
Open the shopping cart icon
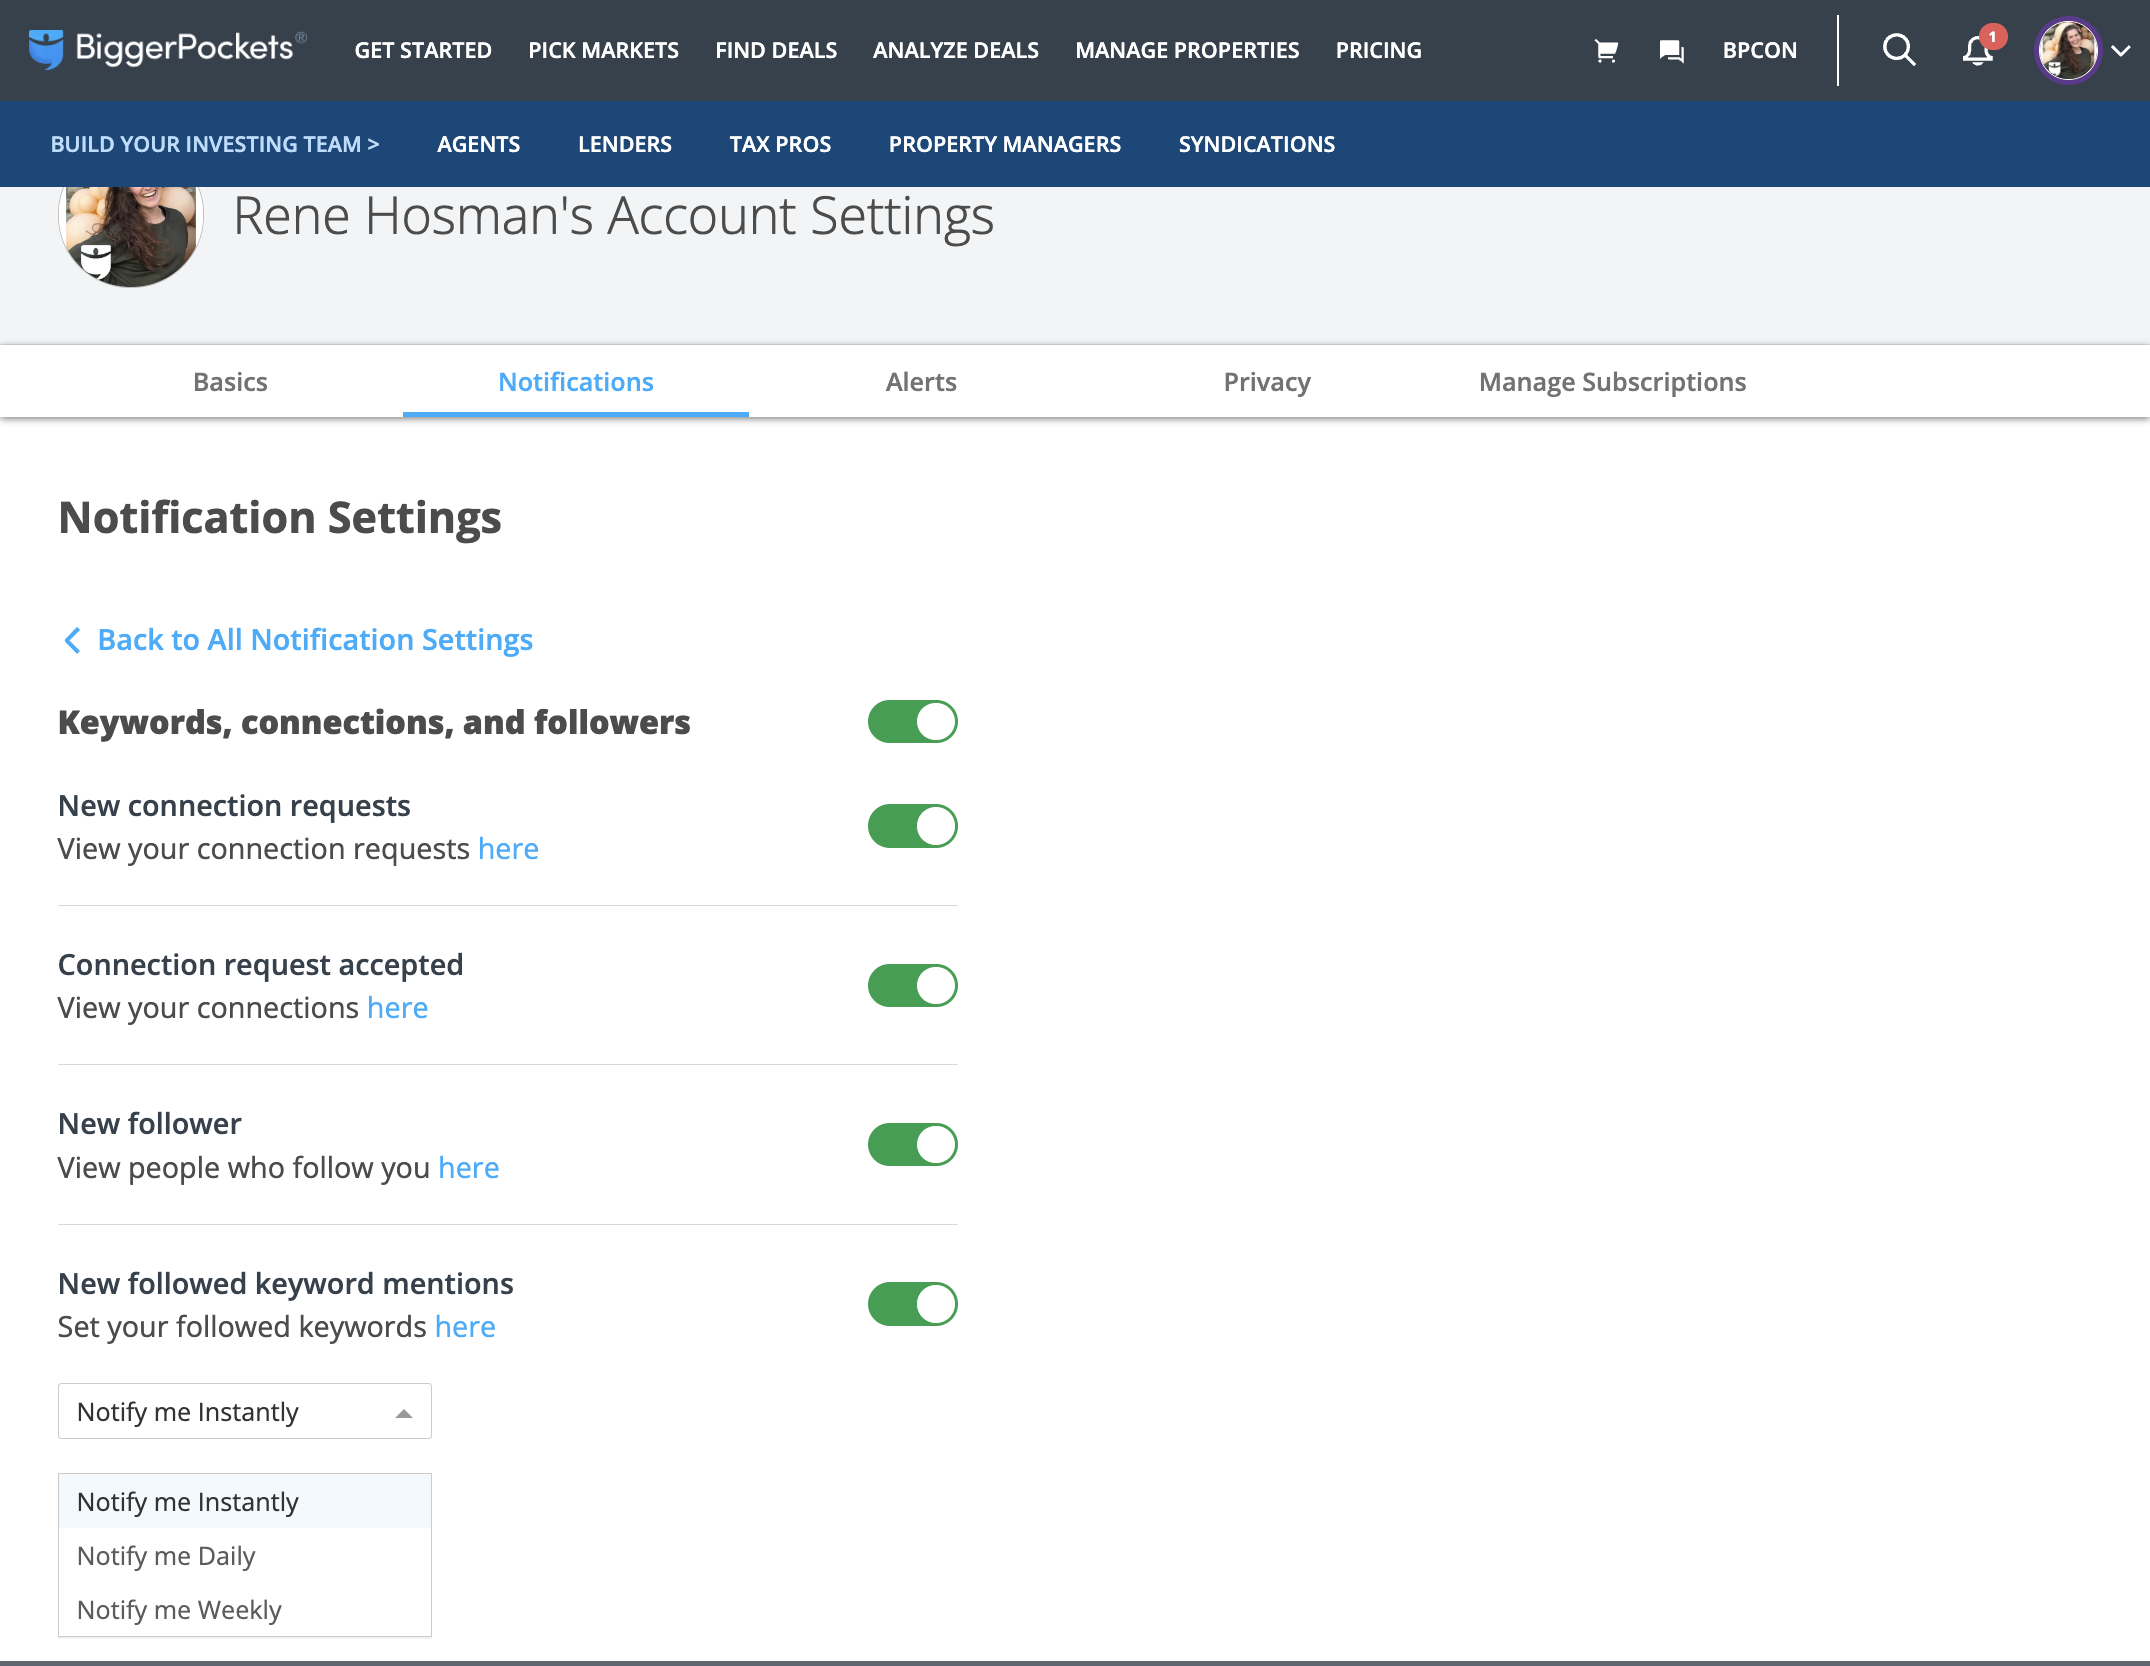pos(1606,50)
